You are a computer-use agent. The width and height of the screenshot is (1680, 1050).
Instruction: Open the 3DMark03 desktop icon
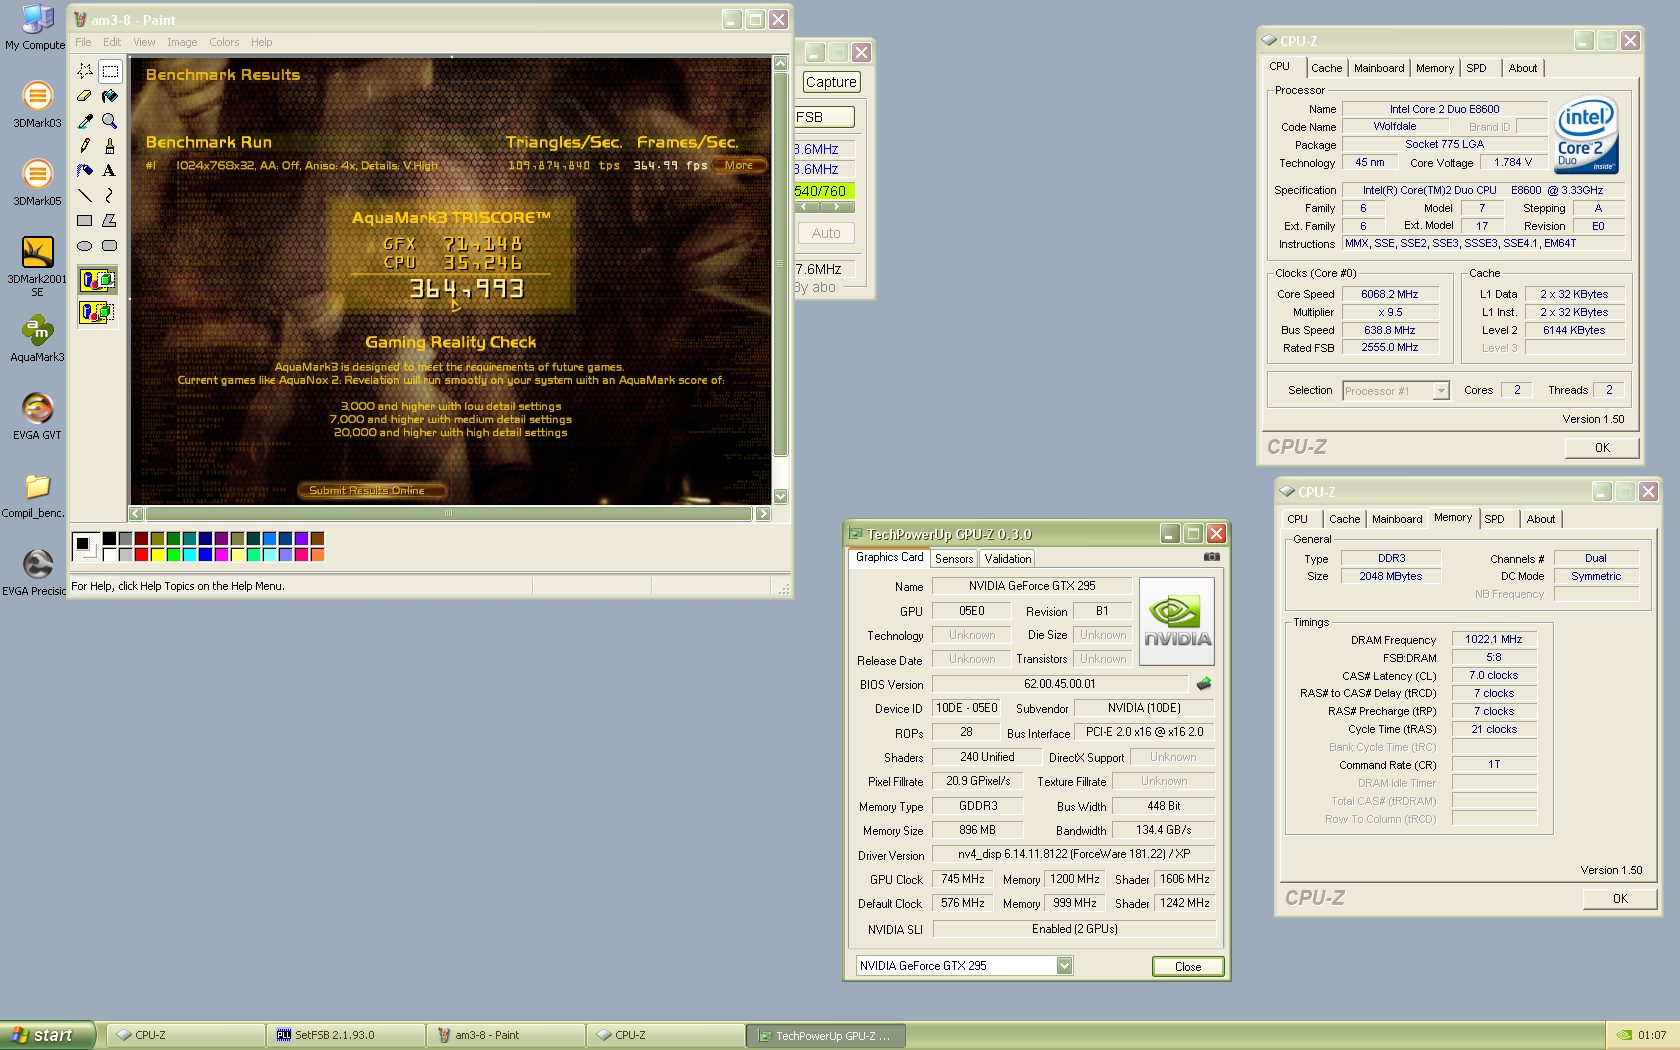pos(37,105)
